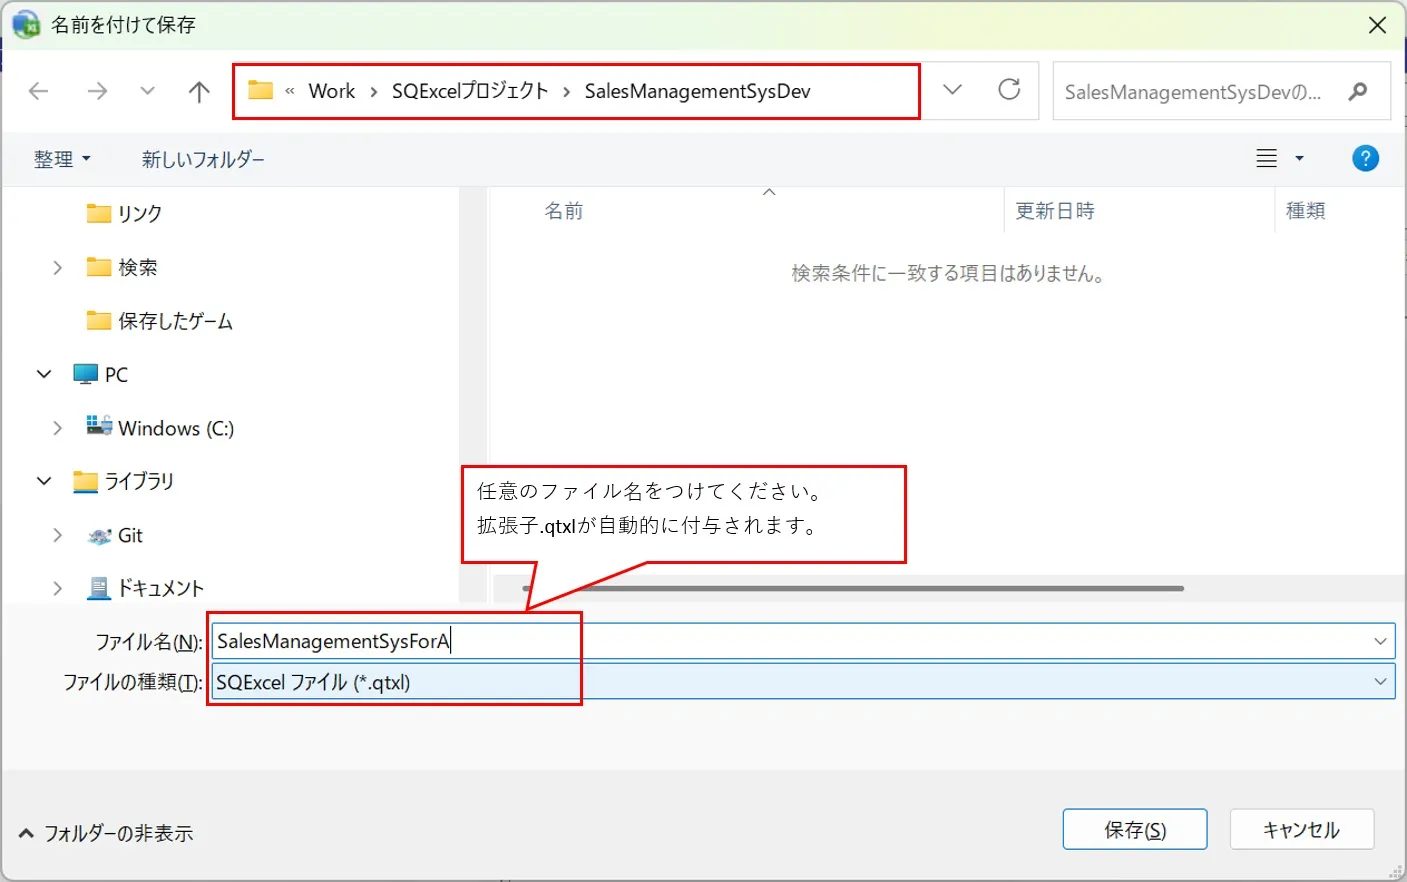Open help with the question mark icon
1407x882 pixels.
[1365, 158]
